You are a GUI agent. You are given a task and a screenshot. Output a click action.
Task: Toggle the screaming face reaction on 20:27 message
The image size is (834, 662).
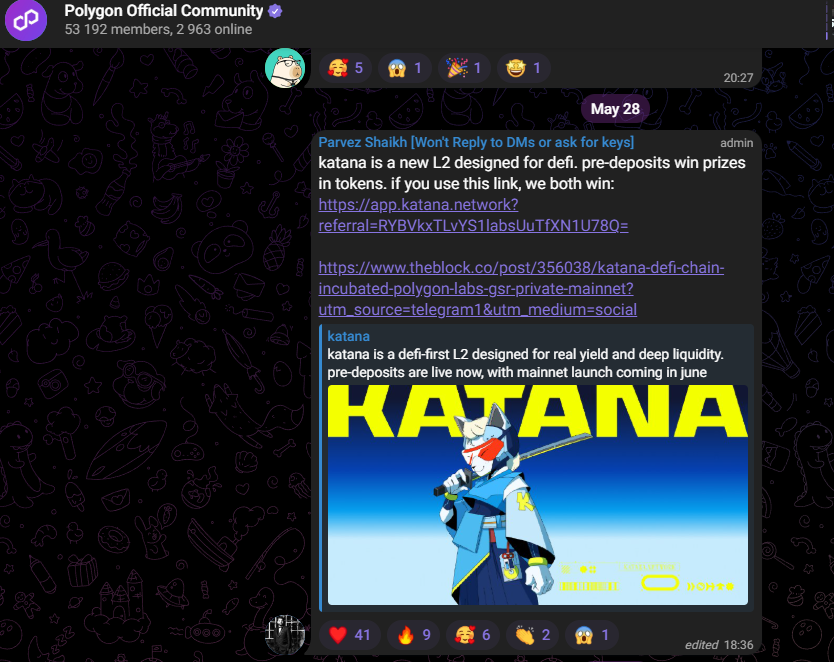coord(405,68)
